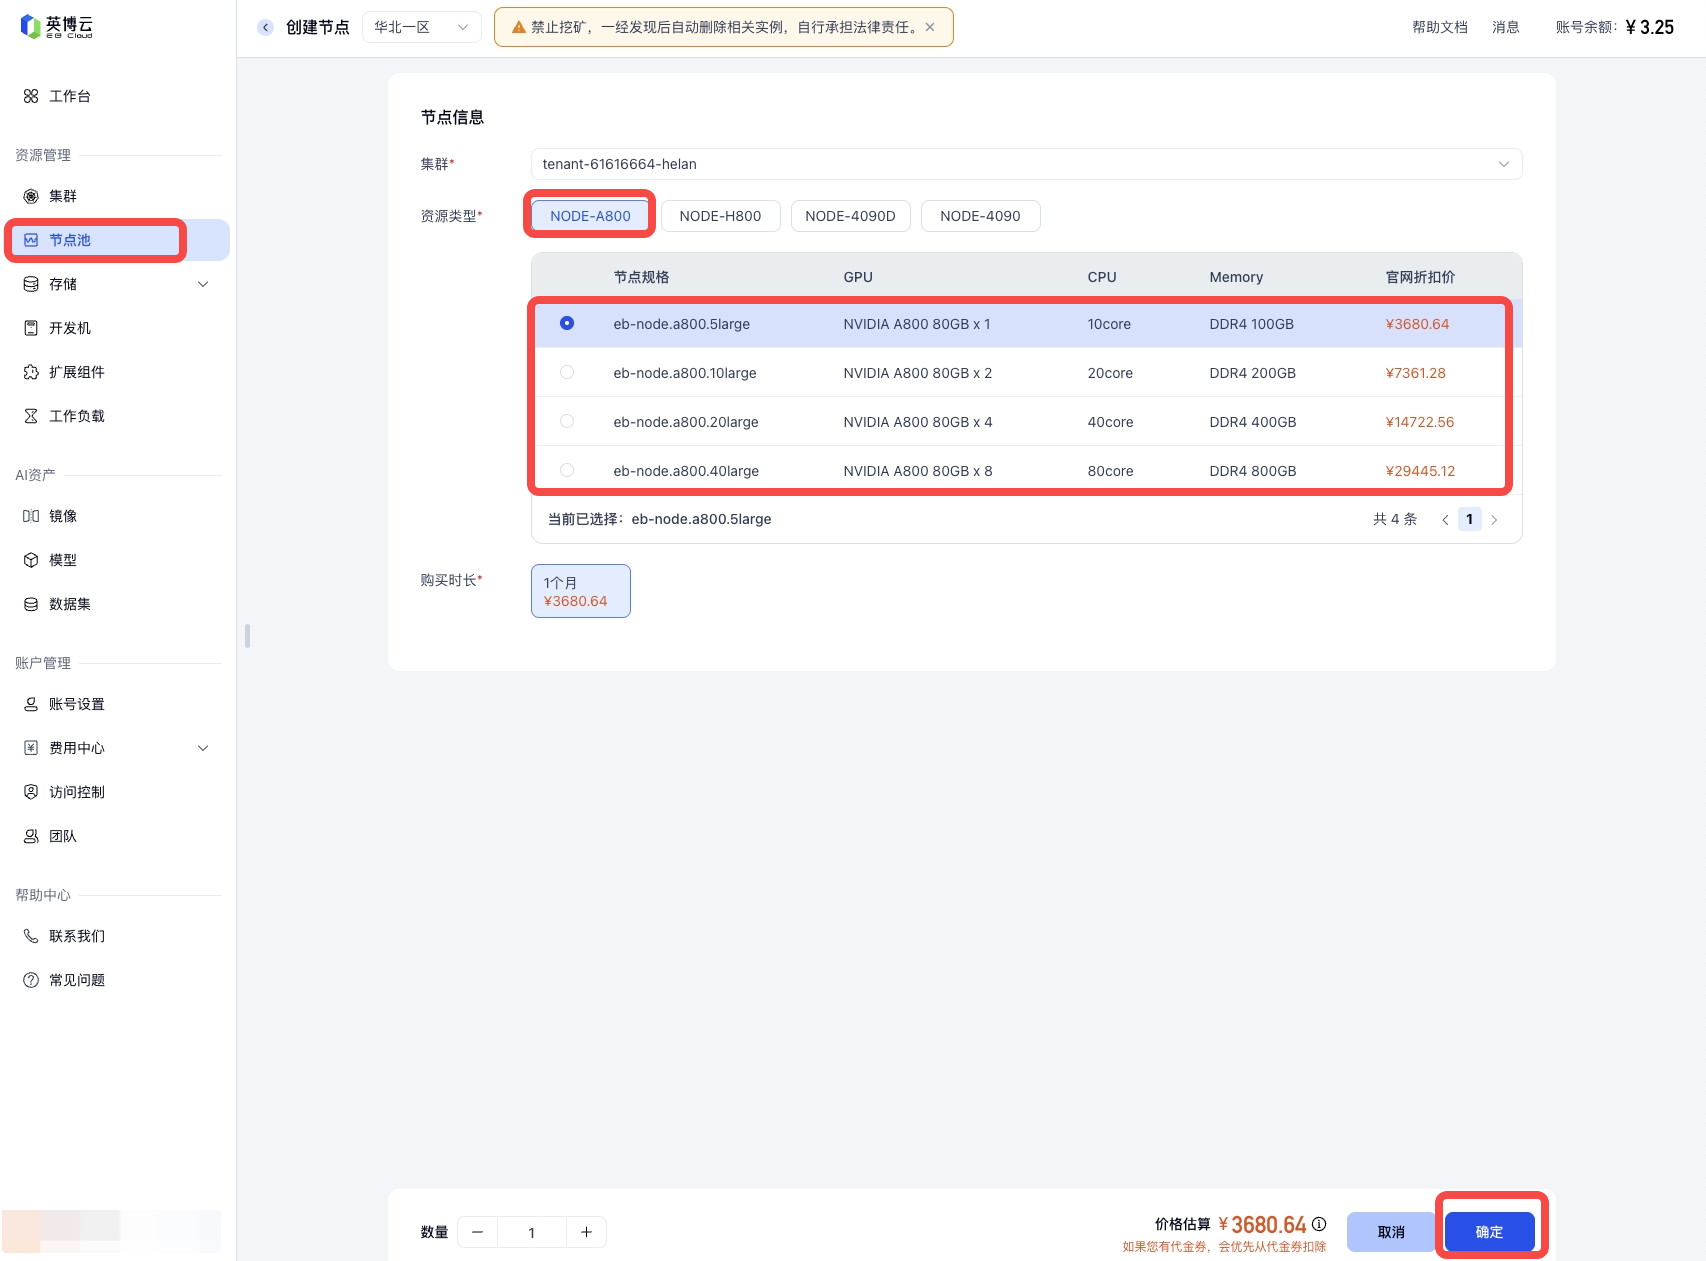Screen dimensions: 1706x1261
Task: Open the 模型 cube icon
Action: (31, 560)
